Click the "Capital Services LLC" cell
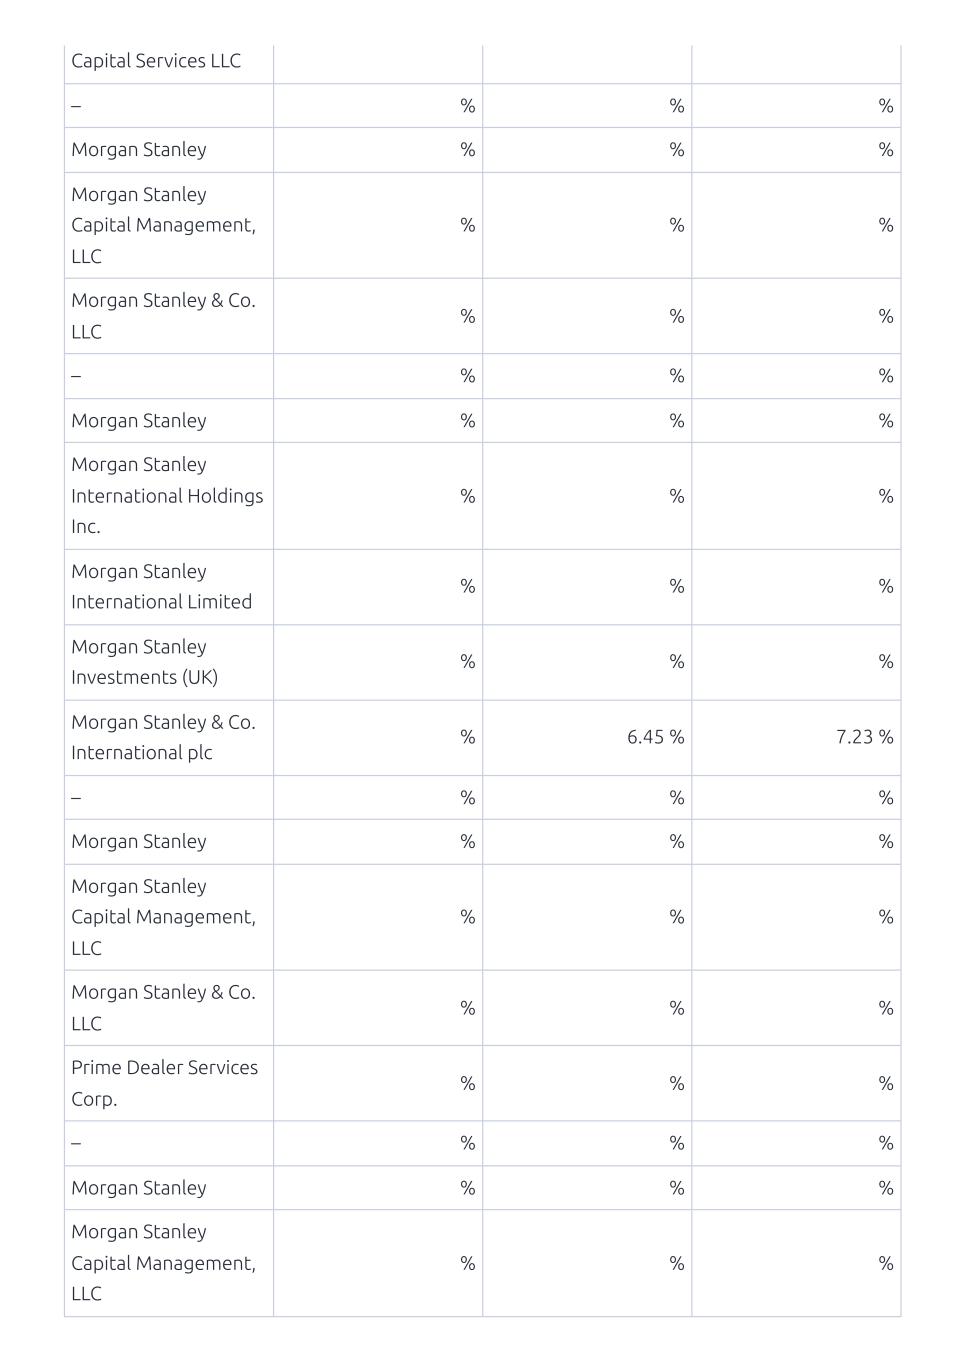965x1365 pixels. click(168, 61)
